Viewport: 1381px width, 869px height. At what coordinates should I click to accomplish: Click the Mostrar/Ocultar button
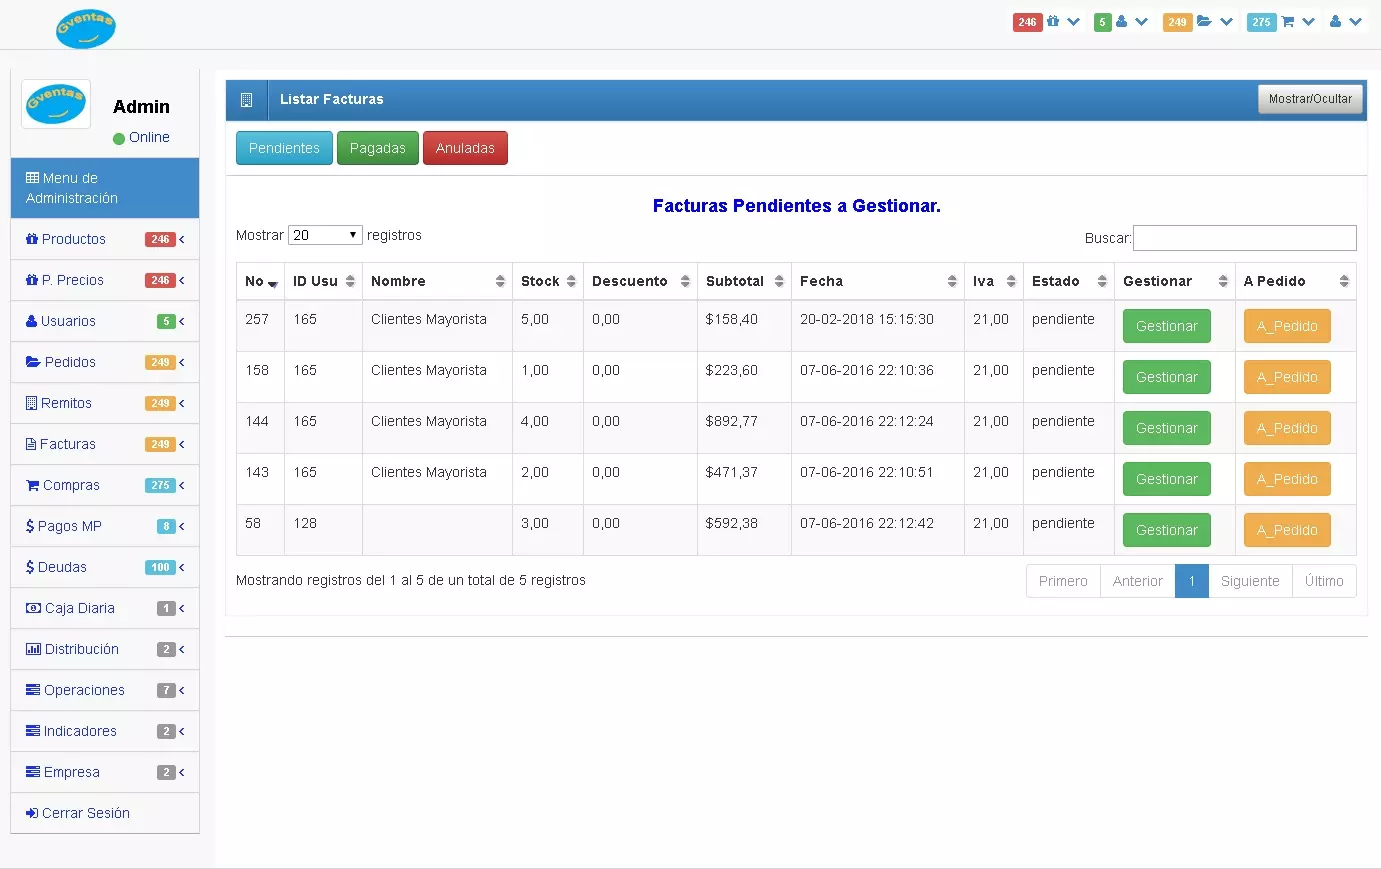[x=1310, y=99]
